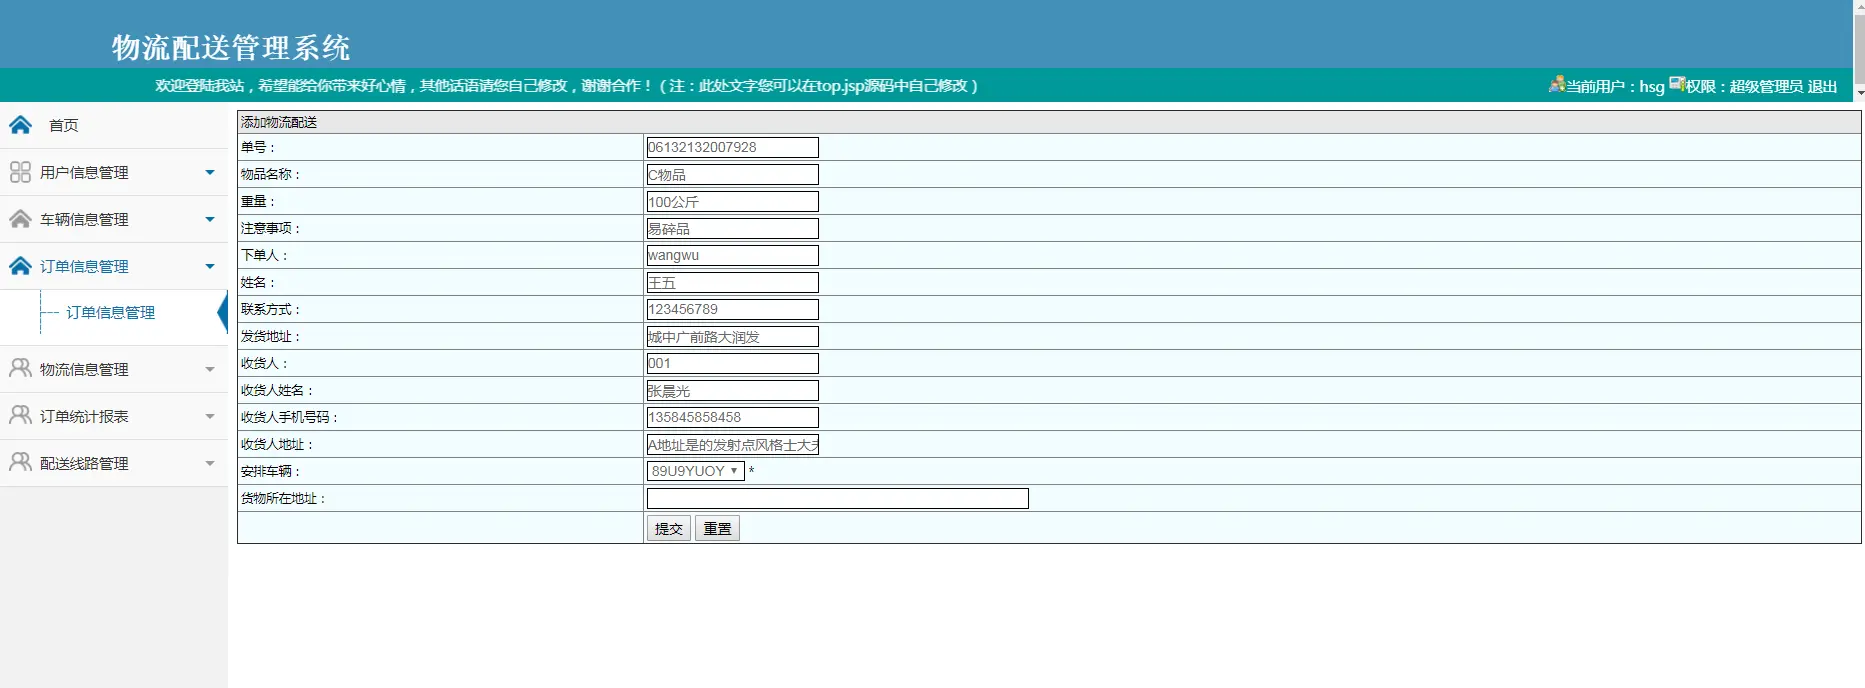Image resolution: width=1865 pixels, height=688 pixels.
Task: Click the 注意事项 input field
Action: [x=733, y=228]
